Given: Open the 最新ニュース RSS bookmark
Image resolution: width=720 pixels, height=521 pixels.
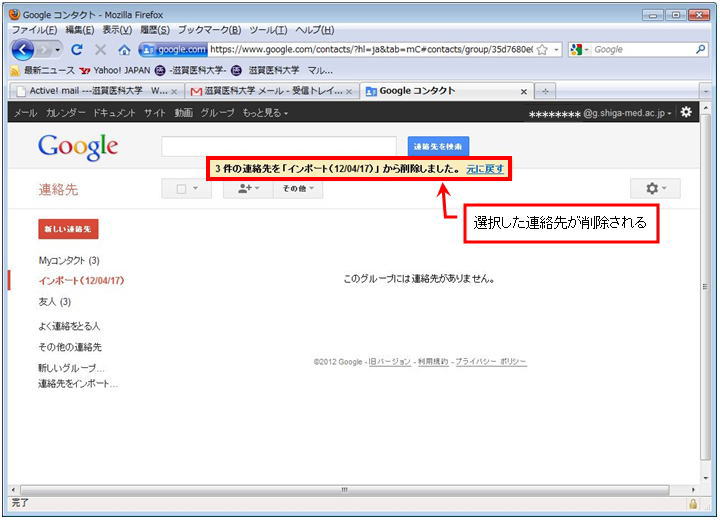Looking at the screenshot, I should click(x=42, y=70).
